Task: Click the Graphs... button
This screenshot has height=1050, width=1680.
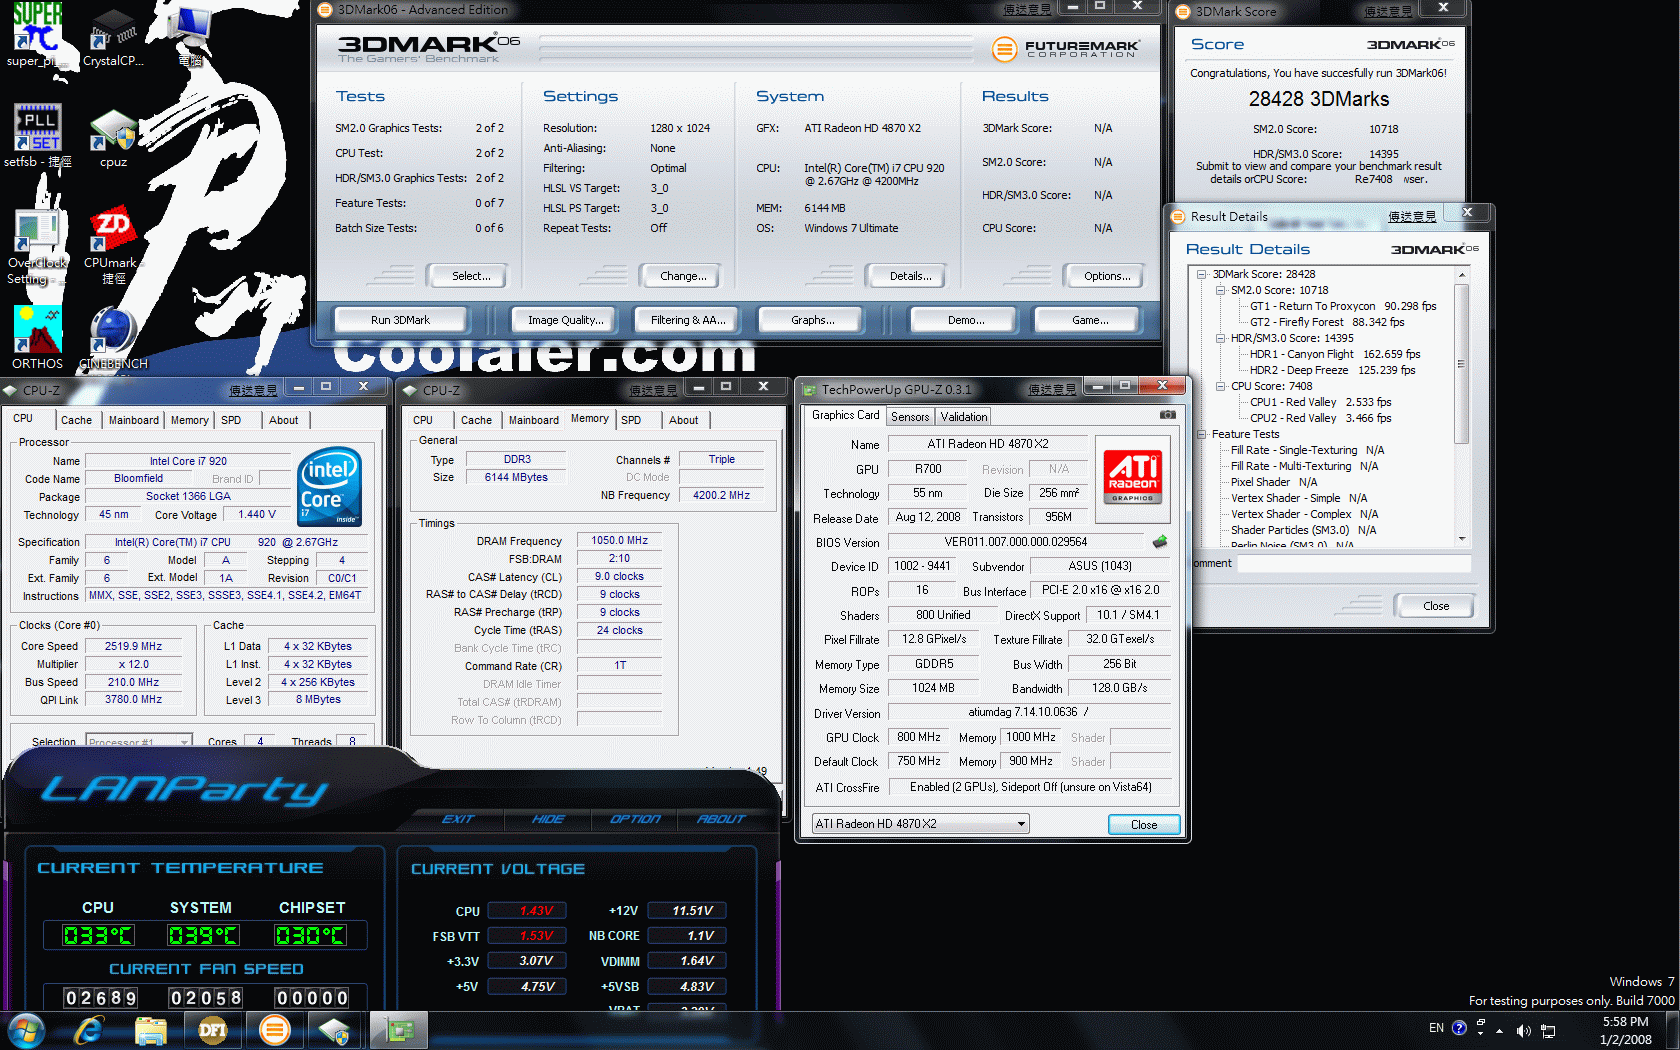Action: click(x=812, y=320)
